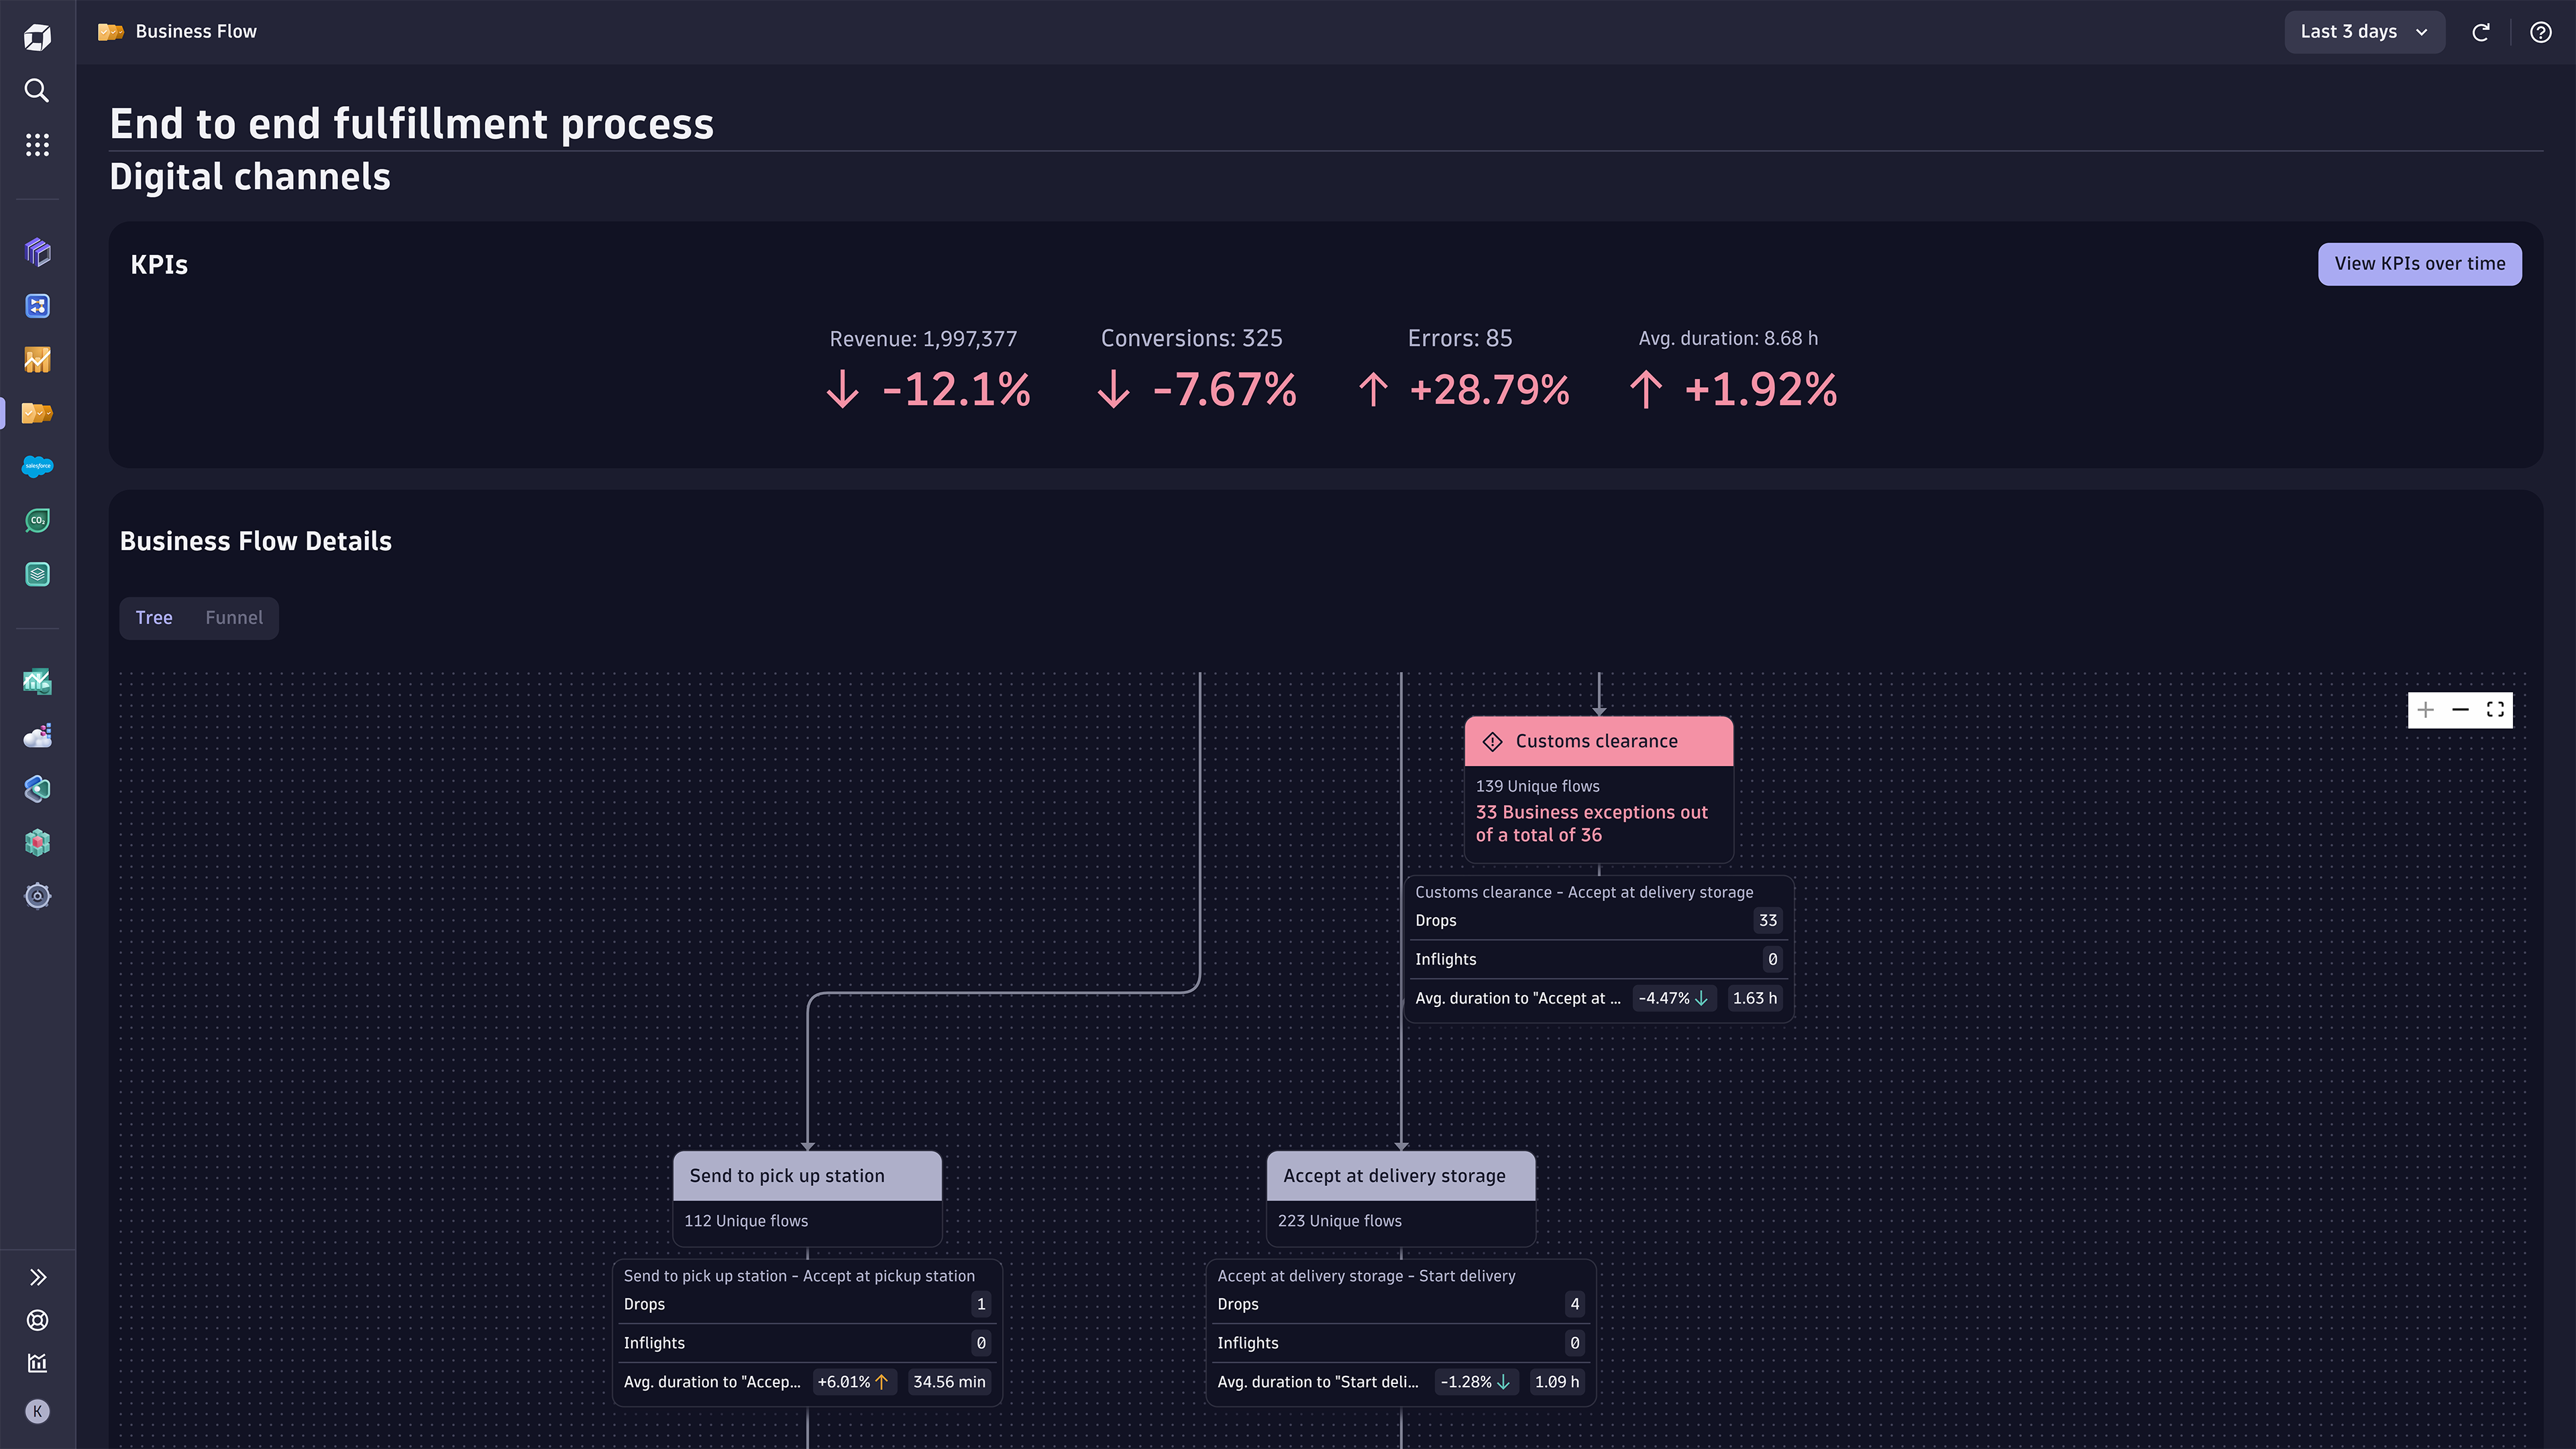Switch to the Funnel tab view
Viewport: 2576px width, 1449px height.
coord(233,617)
